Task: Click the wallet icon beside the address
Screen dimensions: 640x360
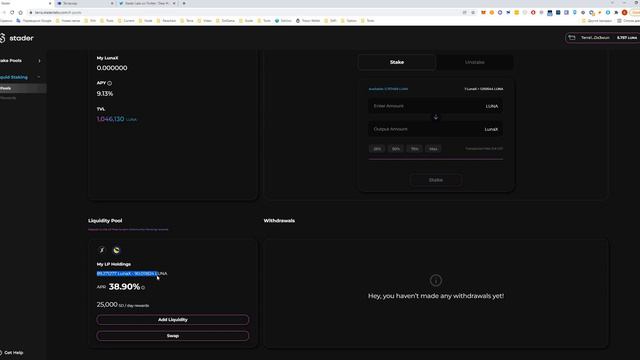Action: 572,38
